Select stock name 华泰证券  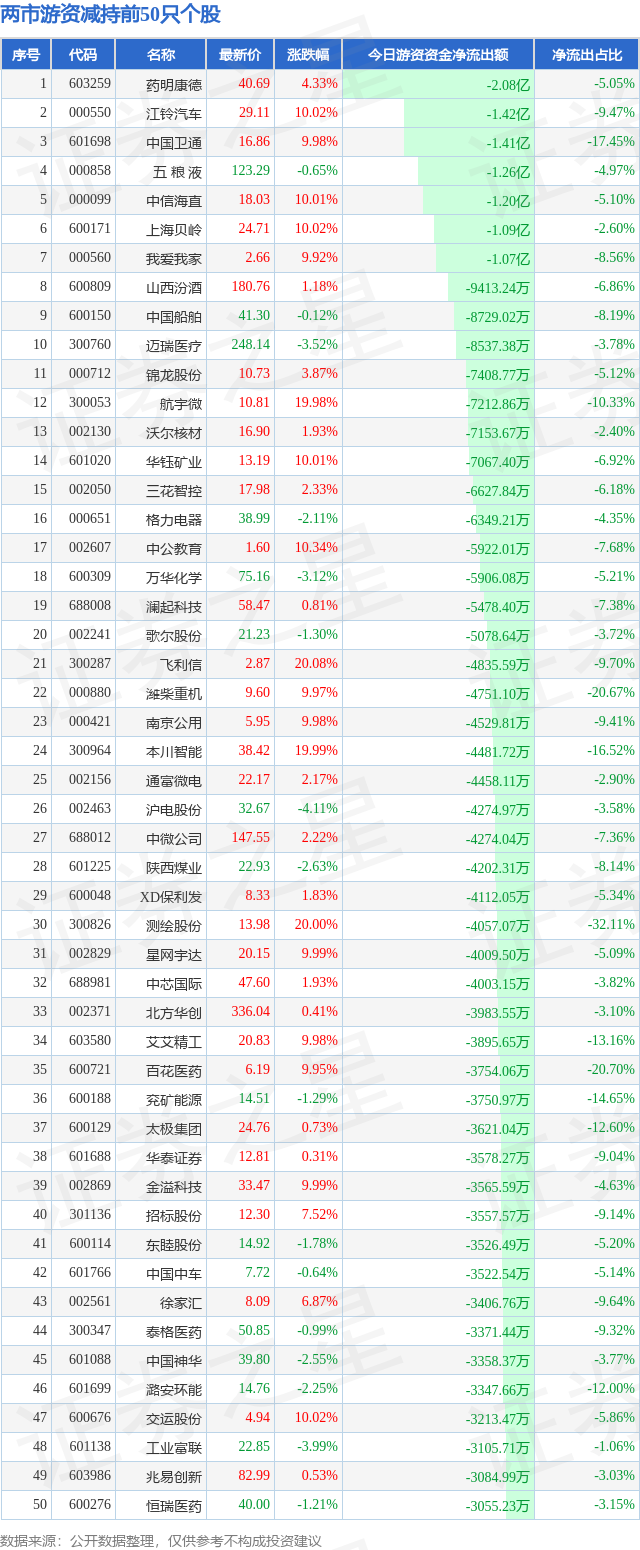click(x=174, y=1157)
